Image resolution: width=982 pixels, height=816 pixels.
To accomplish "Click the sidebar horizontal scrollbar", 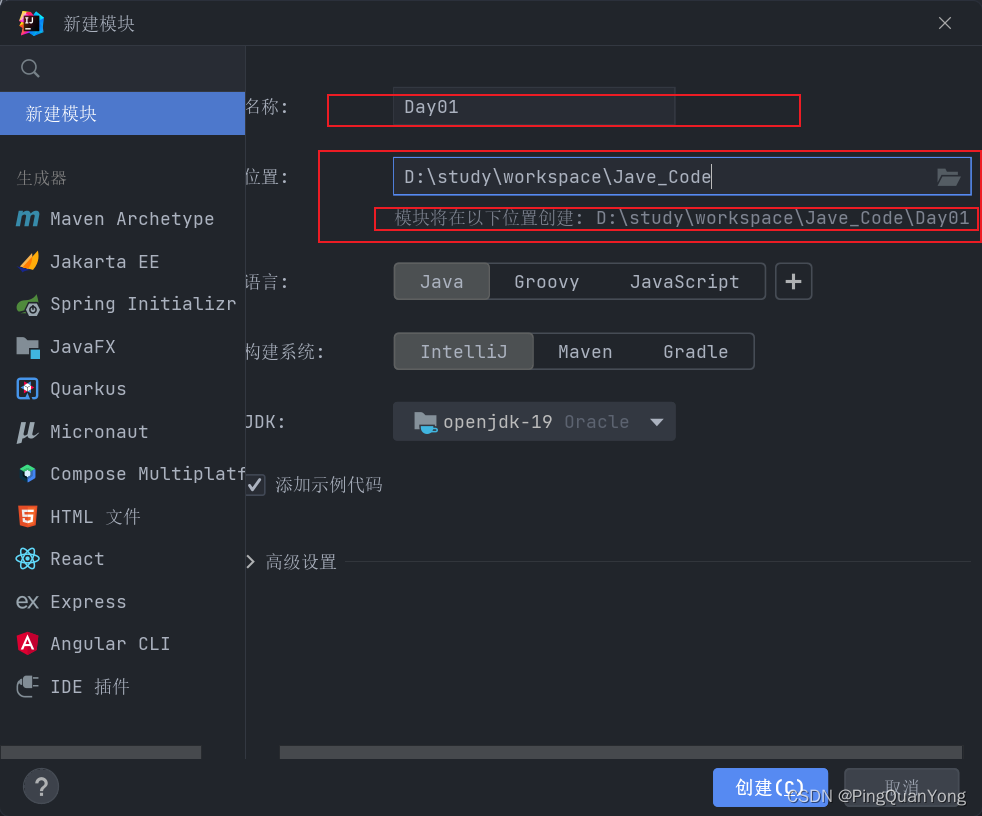I will point(101,752).
